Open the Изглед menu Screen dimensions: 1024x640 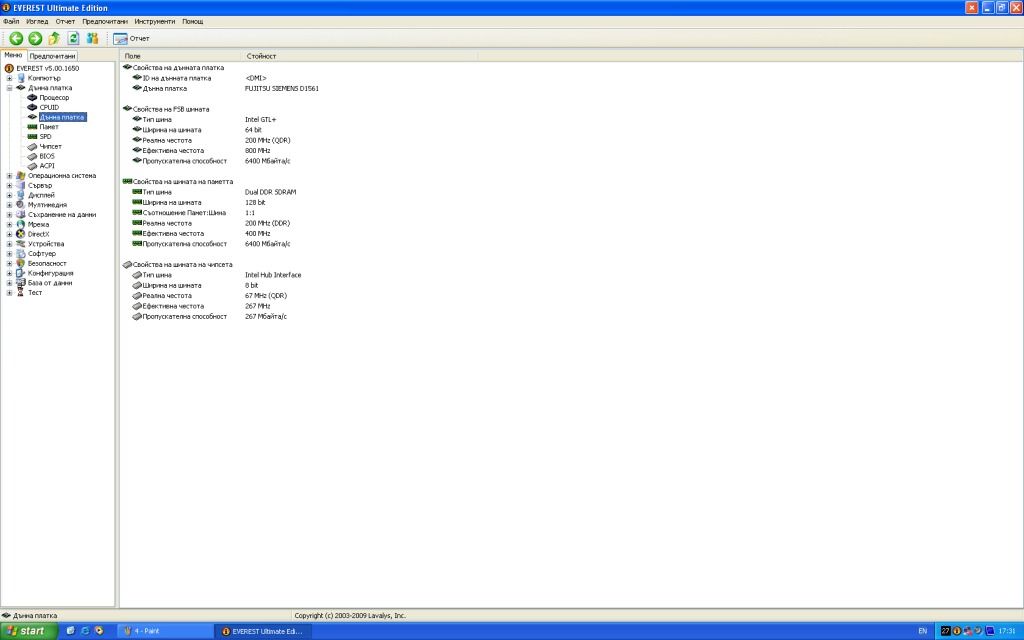click(x=37, y=22)
